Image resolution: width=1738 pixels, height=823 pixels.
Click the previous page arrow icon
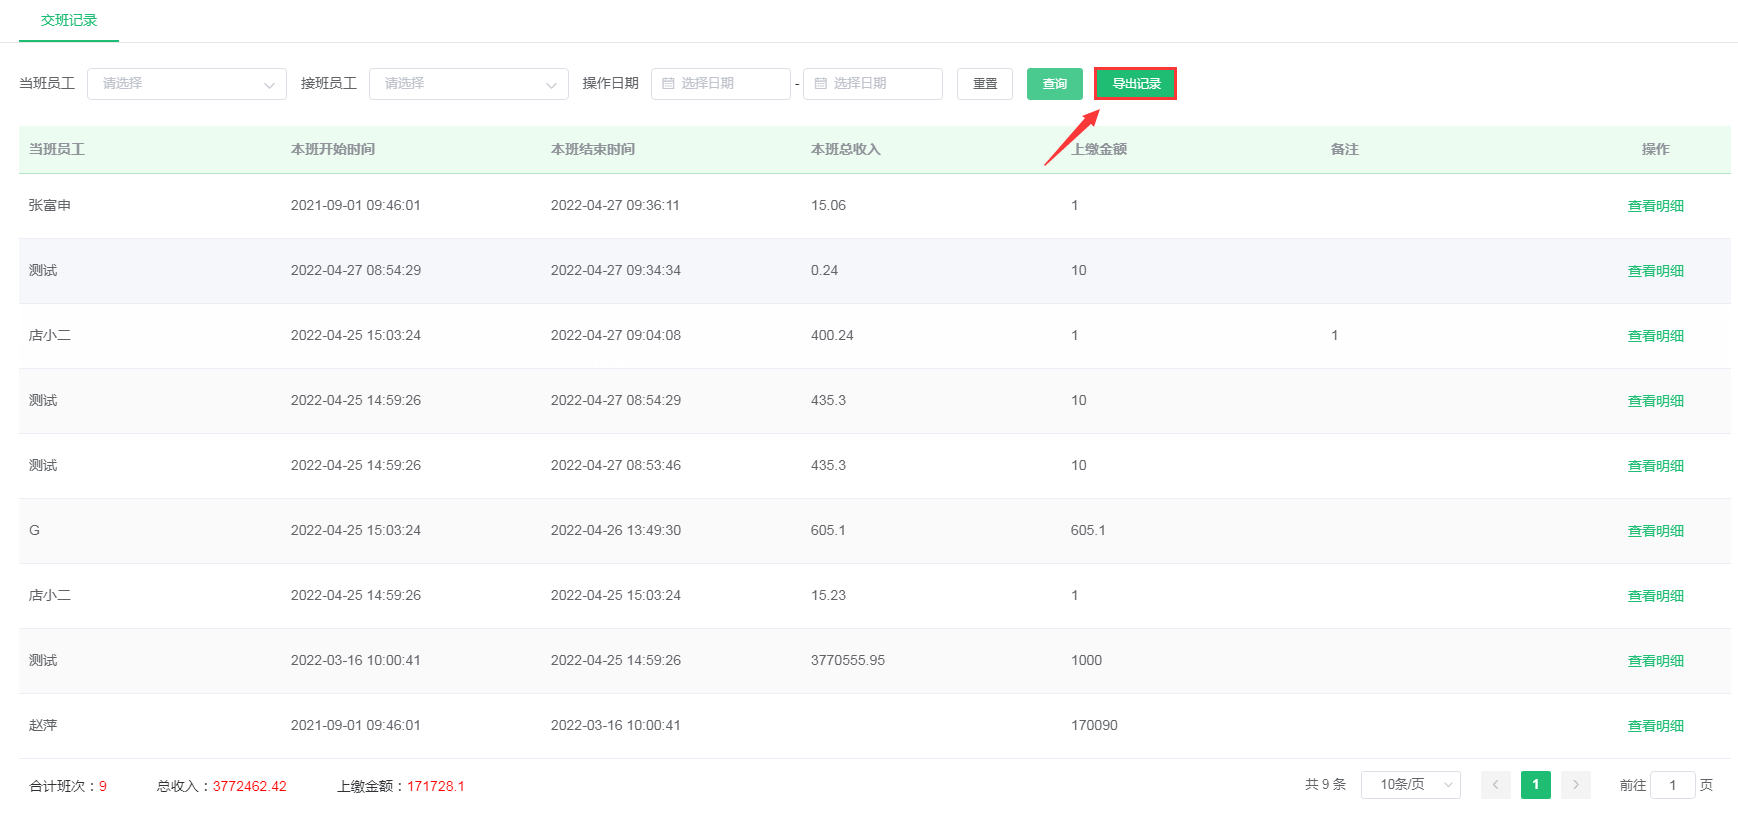[x=1495, y=785]
